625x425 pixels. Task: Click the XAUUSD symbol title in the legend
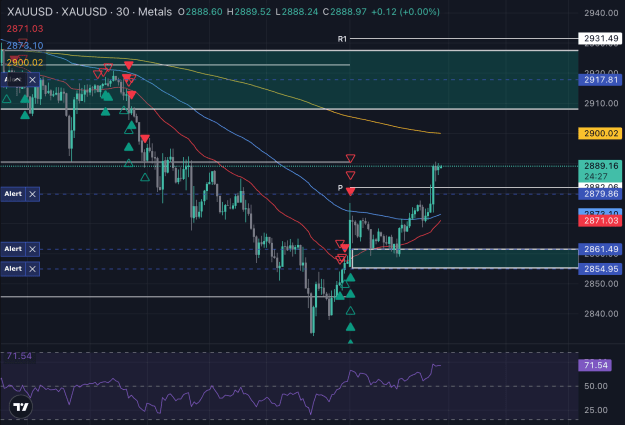click(89, 12)
